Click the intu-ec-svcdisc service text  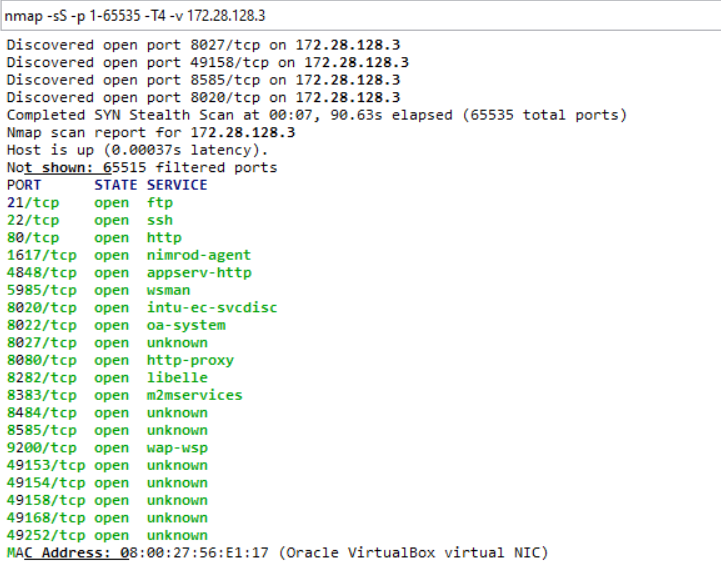point(212,308)
